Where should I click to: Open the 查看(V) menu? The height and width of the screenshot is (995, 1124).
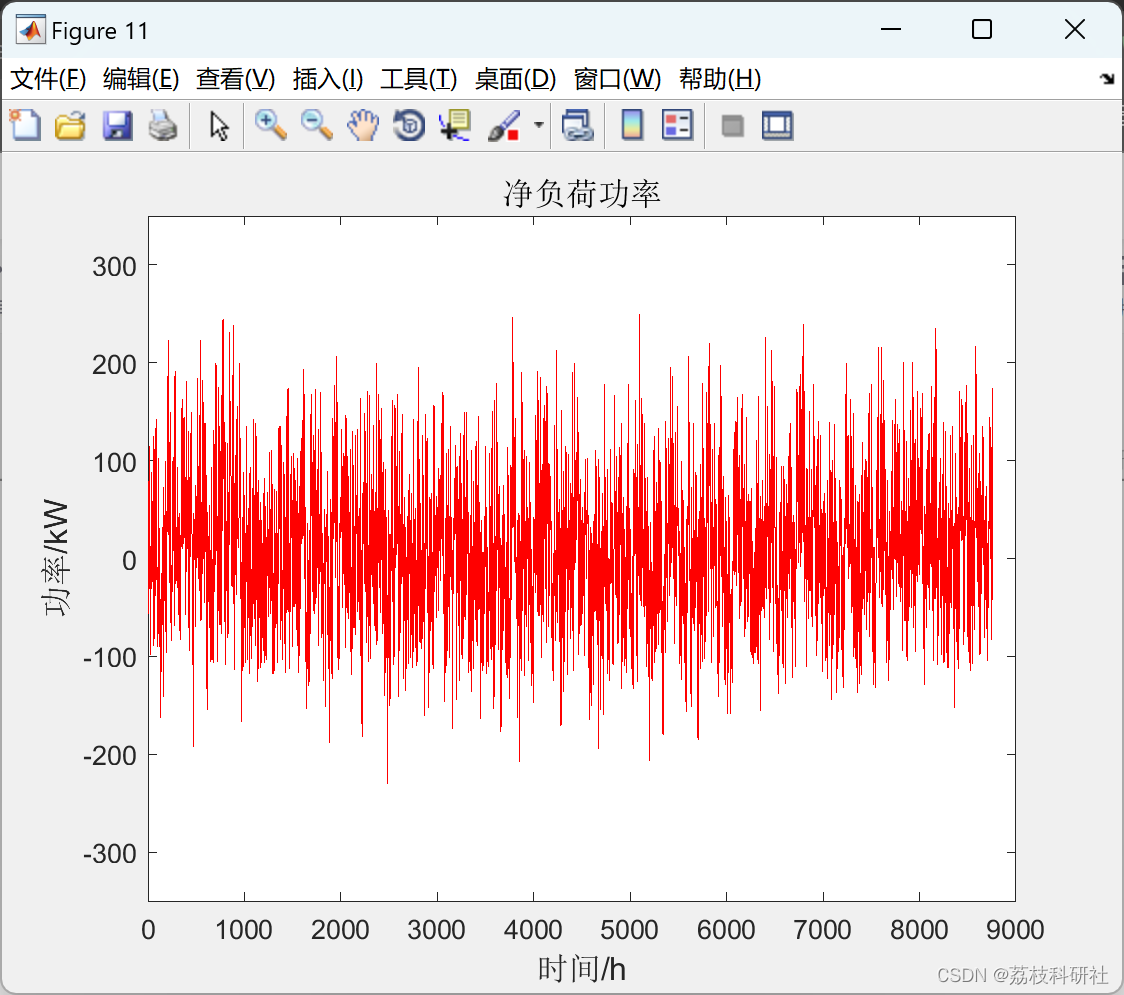click(236, 79)
